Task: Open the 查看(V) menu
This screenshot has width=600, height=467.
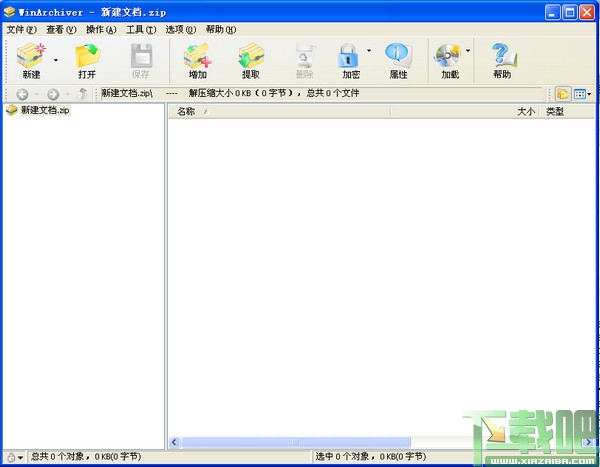Action: point(61,29)
